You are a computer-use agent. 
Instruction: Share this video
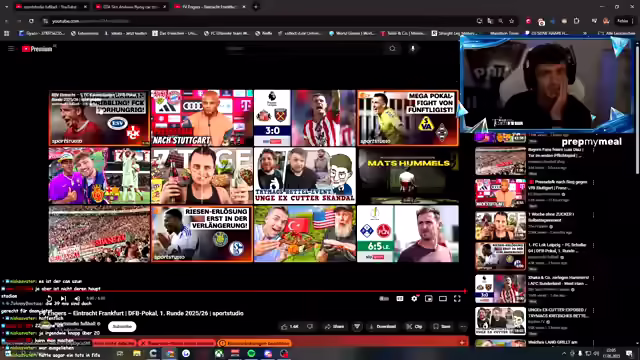tap(334, 327)
